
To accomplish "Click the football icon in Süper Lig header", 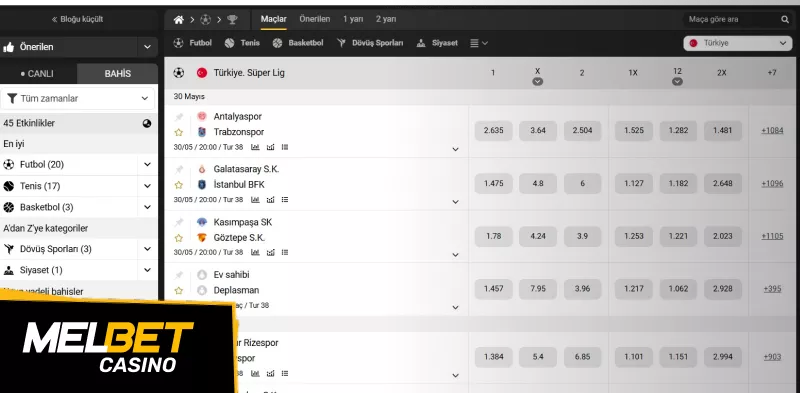I will [x=179, y=73].
